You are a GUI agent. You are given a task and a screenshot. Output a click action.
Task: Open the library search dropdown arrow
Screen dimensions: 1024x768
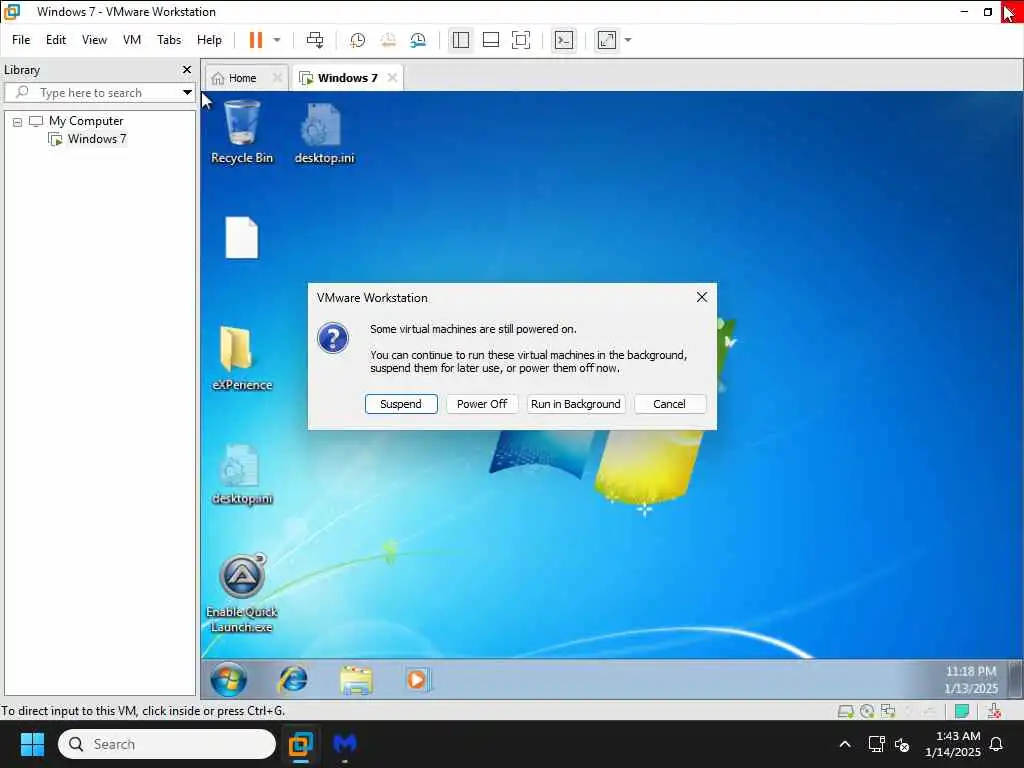(x=187, y=93)
